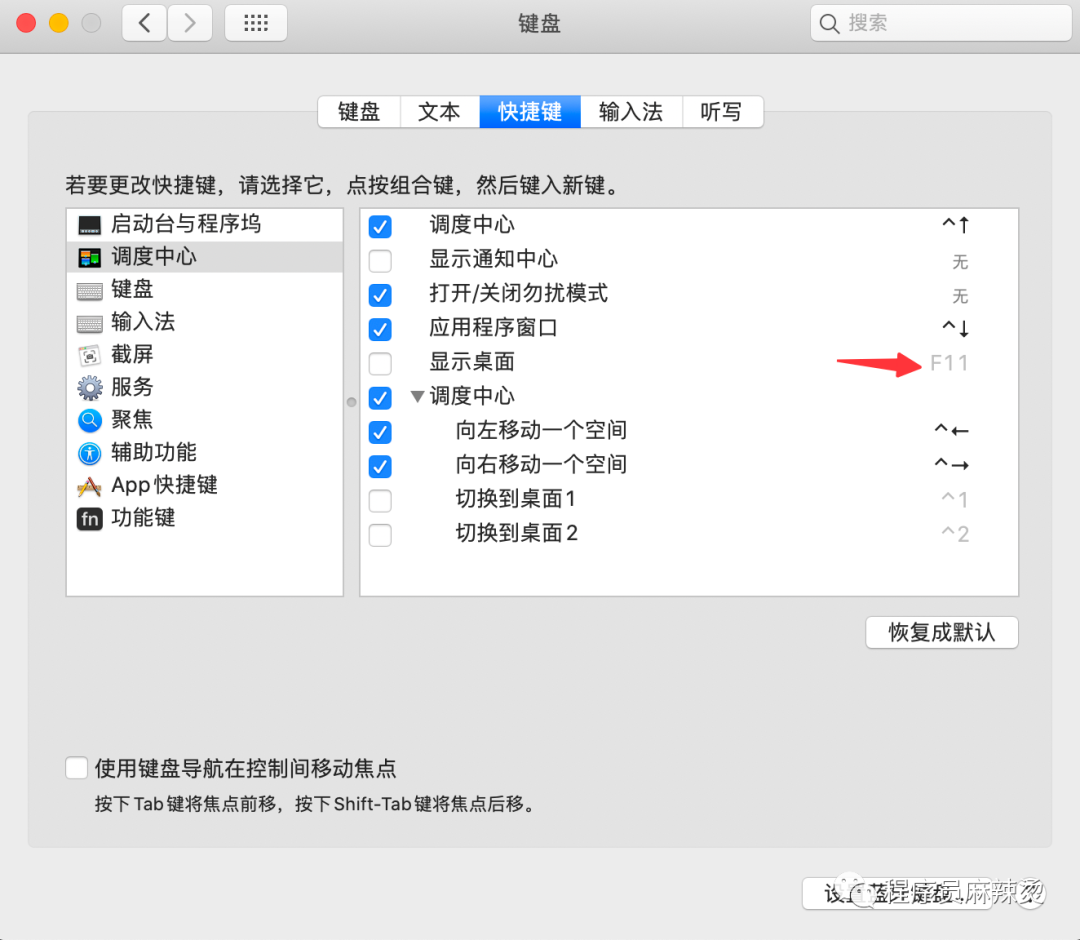Collapse the 调度中心 disclosure triangle
The width and height of the screenshot is (1080, 940).
tap(417, 396)
